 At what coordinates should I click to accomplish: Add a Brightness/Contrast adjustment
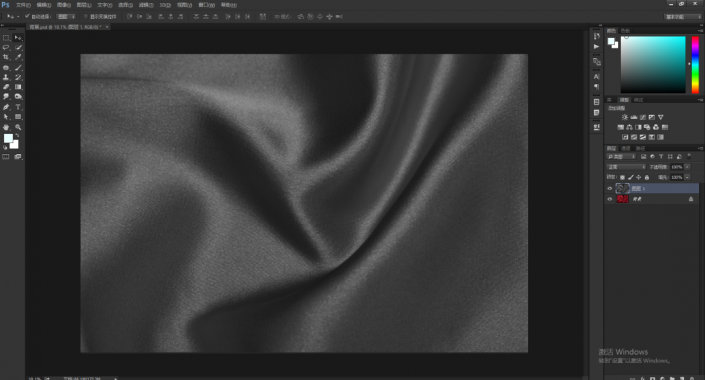(625, 117)
